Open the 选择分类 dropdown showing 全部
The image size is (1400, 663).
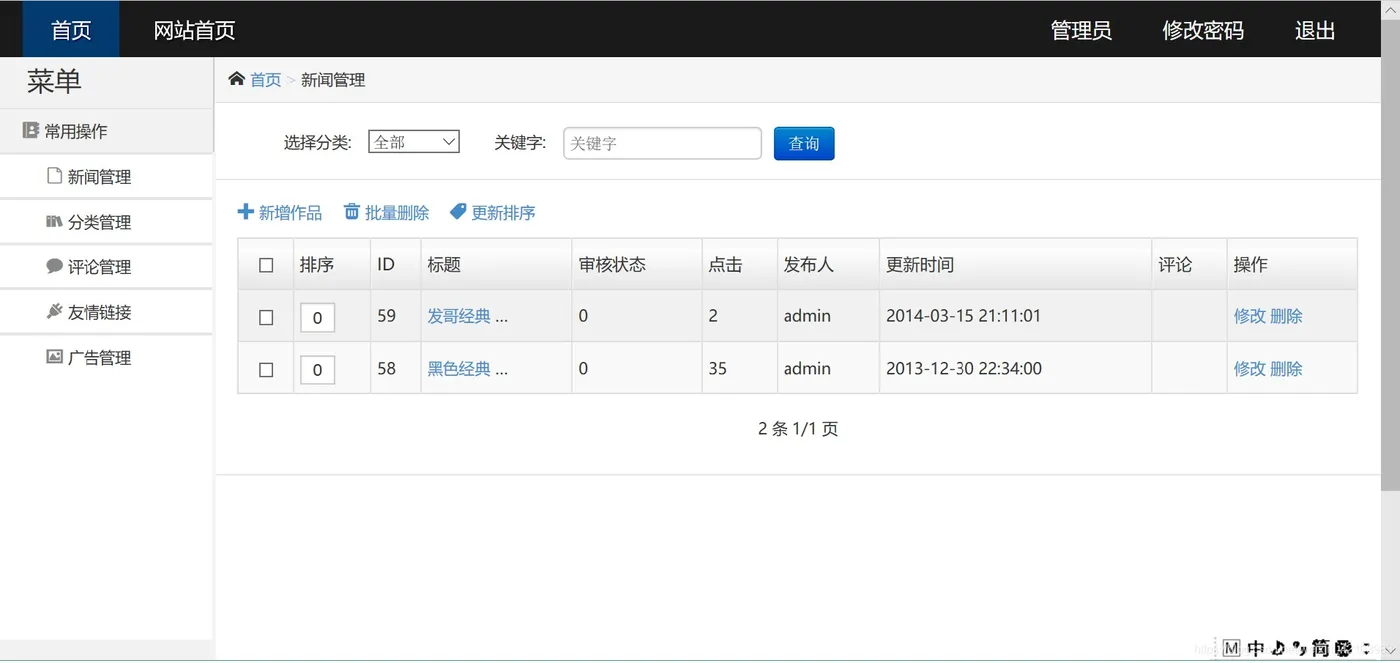pos(414,142)
